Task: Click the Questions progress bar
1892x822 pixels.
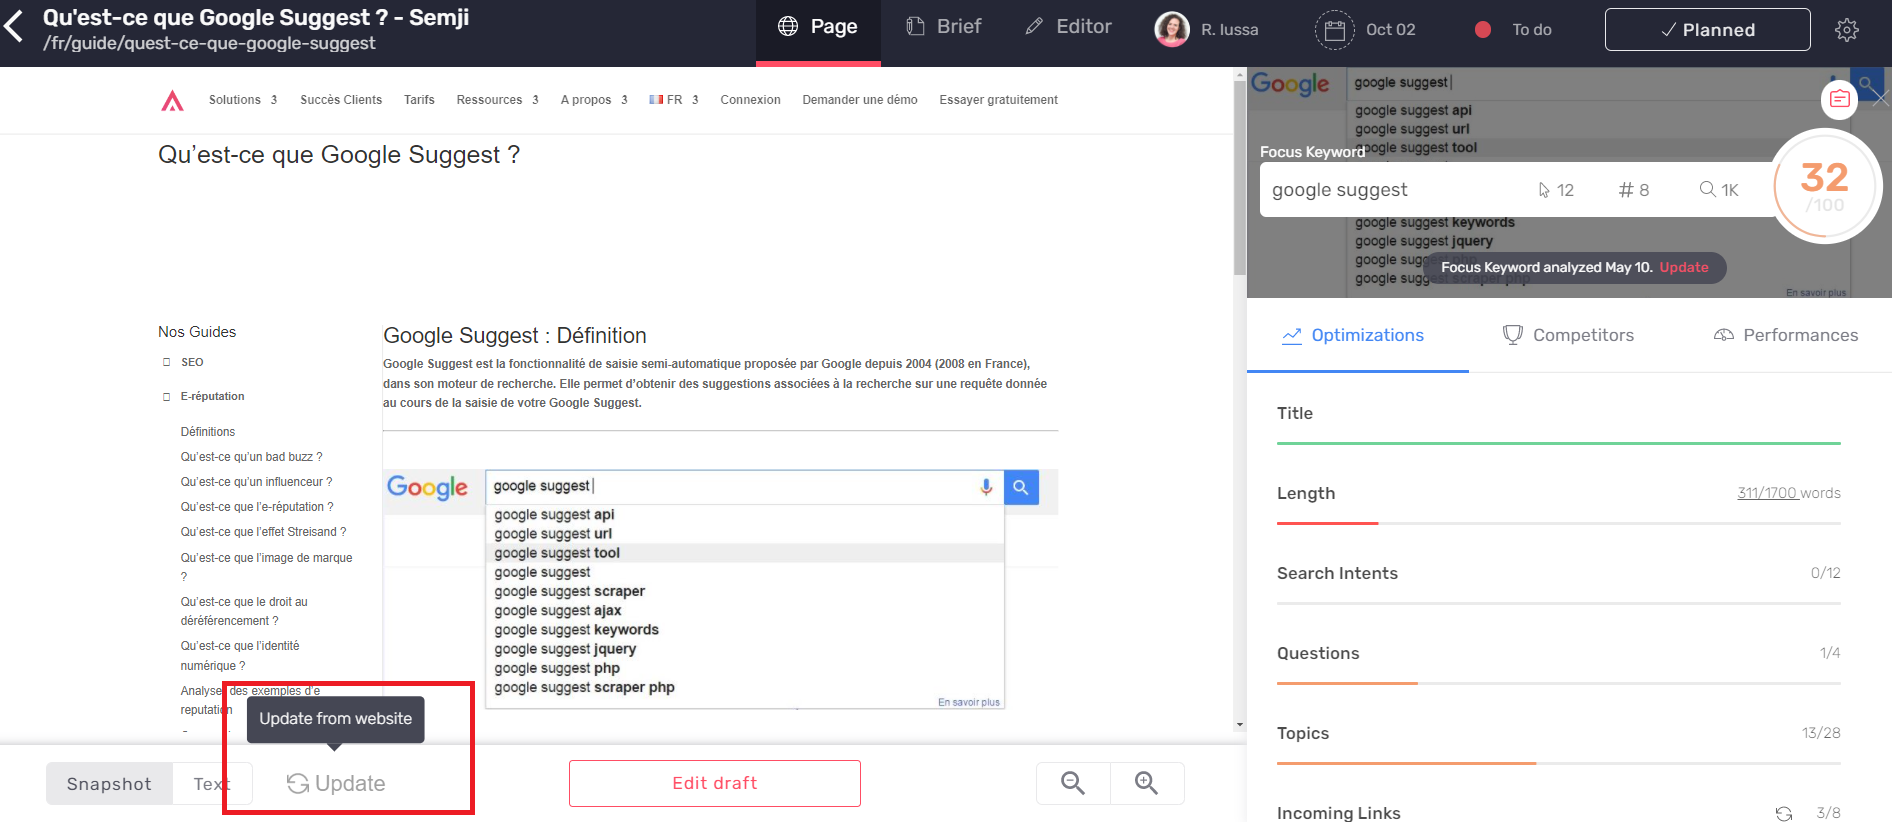Action: pos(1558,683)
